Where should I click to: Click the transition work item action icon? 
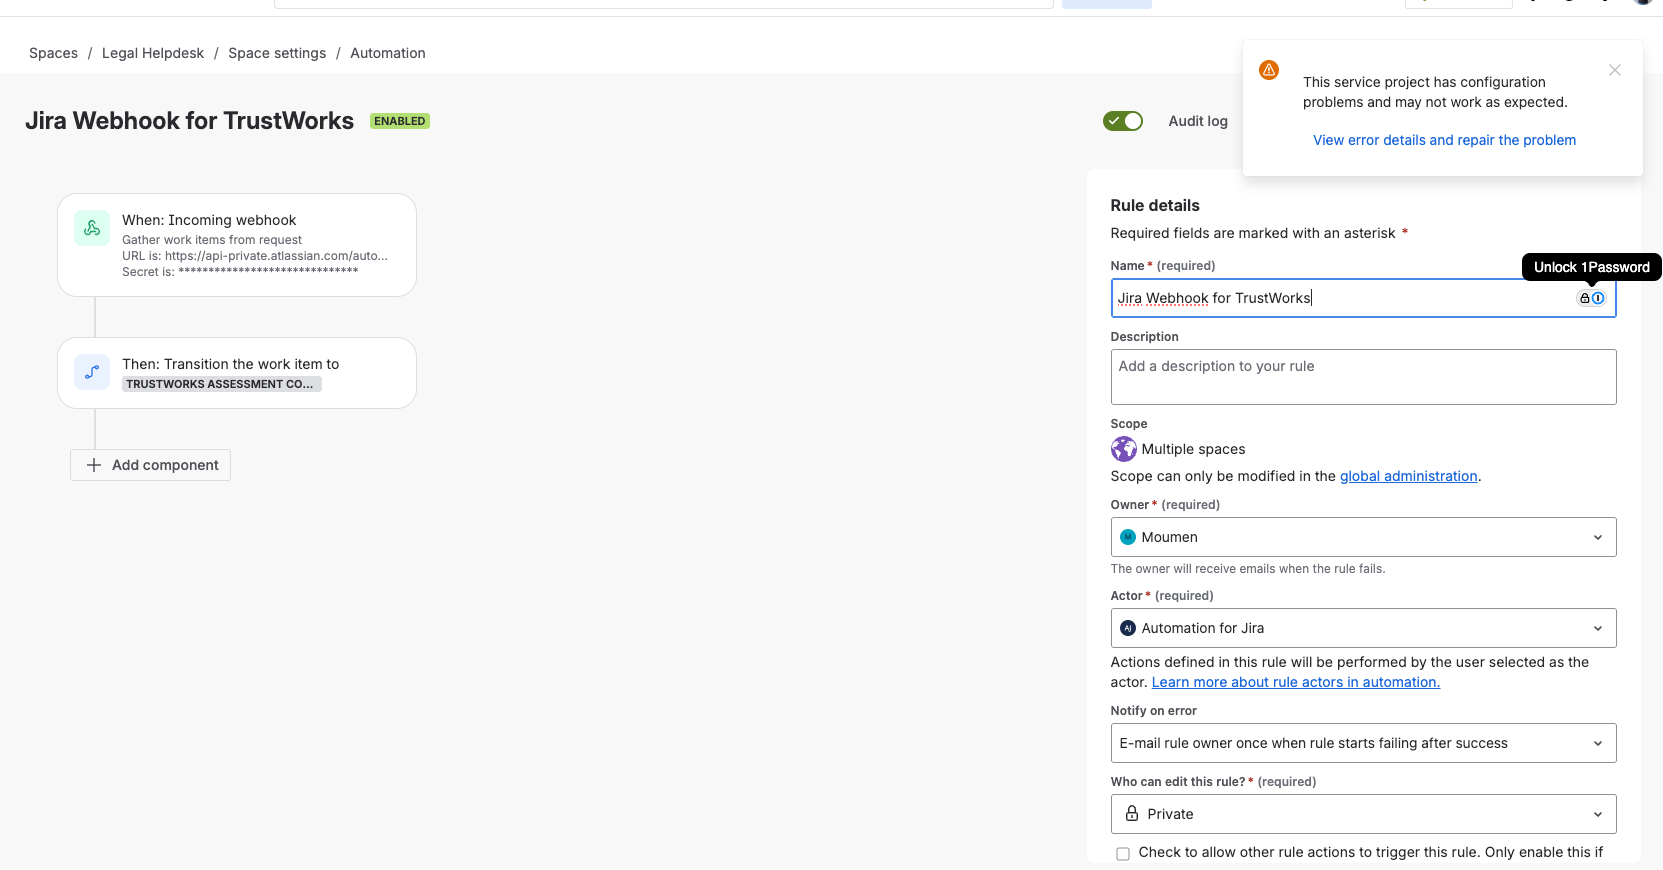[92, 372]
